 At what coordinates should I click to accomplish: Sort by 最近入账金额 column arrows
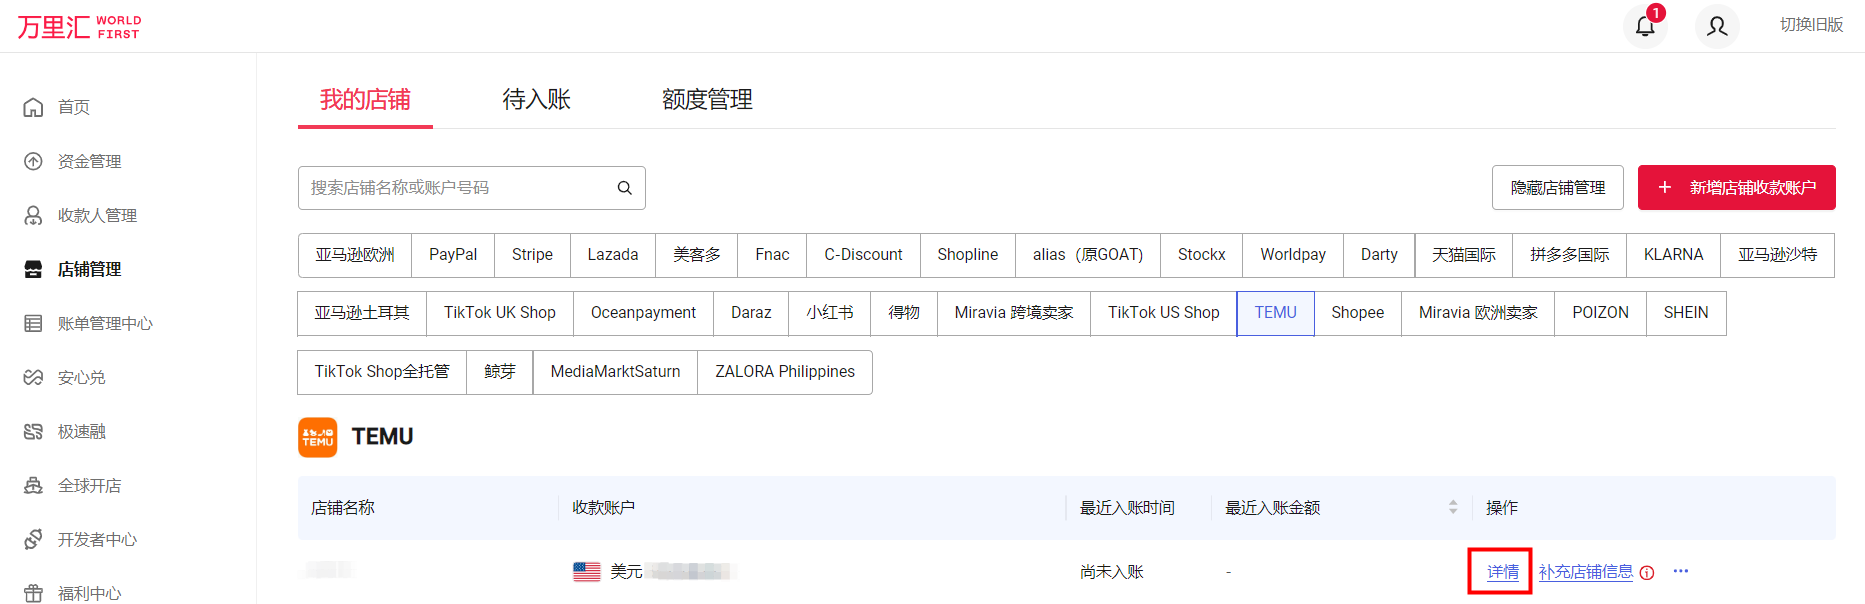tap(1452, 508)
